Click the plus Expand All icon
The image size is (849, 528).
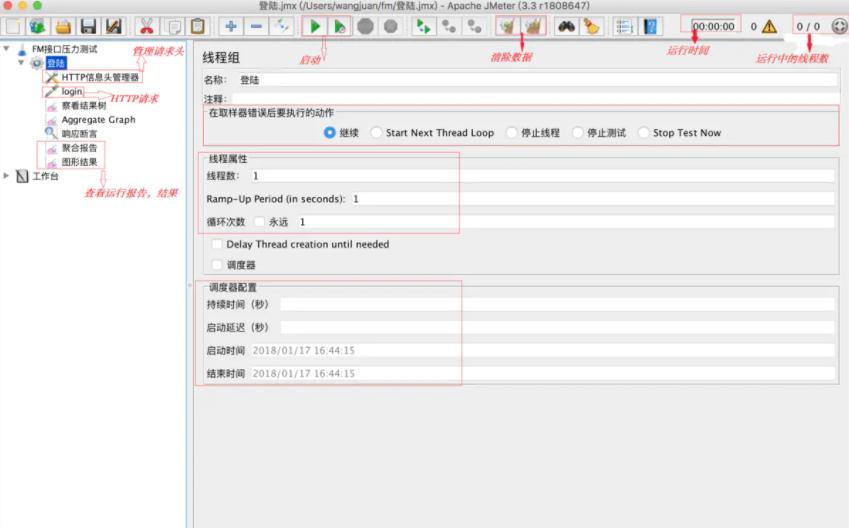[231, 27]
